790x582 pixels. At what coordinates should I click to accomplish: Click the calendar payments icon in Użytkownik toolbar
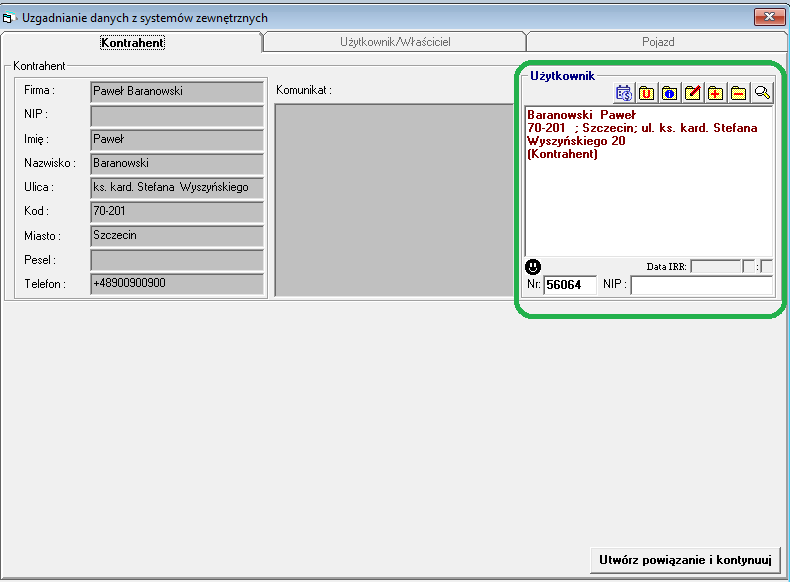[x=624, y=93]
